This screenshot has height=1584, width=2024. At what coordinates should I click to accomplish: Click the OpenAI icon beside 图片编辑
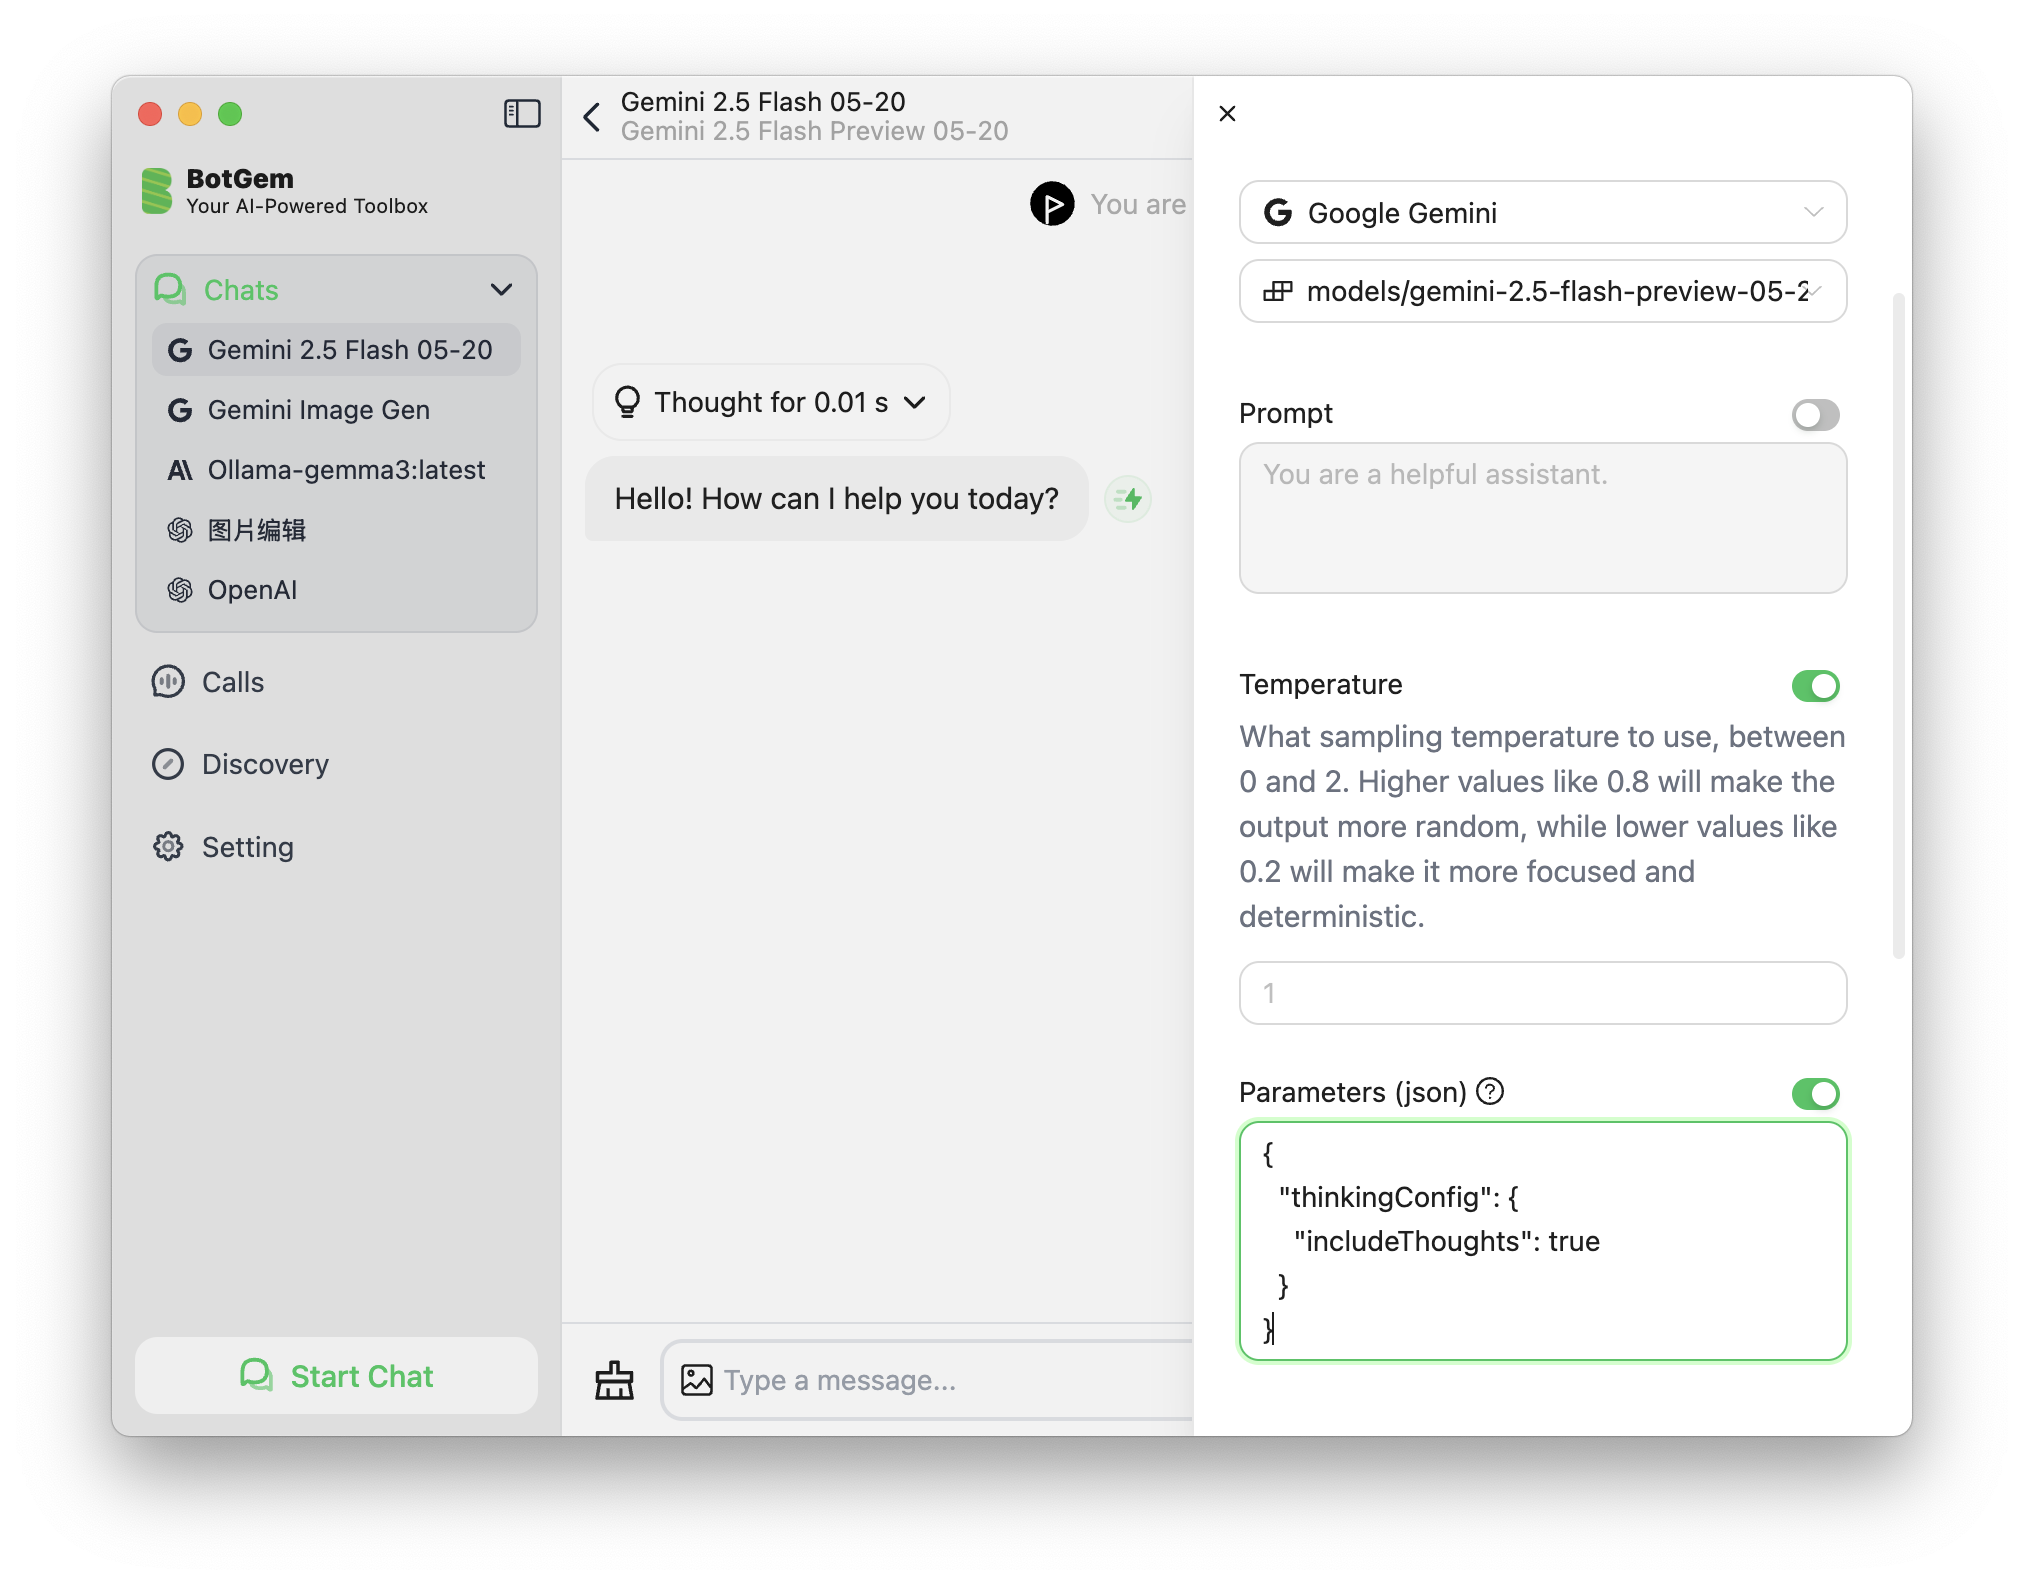point(180,530)
